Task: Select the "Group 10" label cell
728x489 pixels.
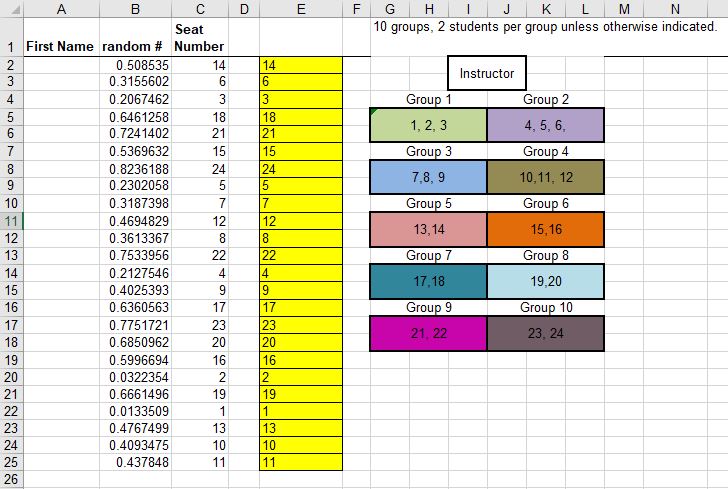Action: click(x=546, y=307)
